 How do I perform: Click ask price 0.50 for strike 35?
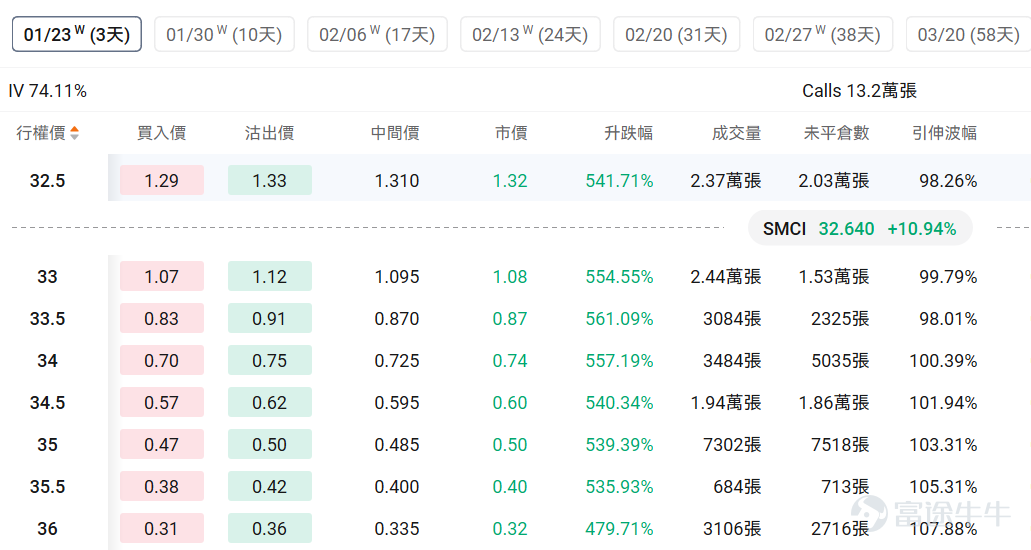[270, 445]
